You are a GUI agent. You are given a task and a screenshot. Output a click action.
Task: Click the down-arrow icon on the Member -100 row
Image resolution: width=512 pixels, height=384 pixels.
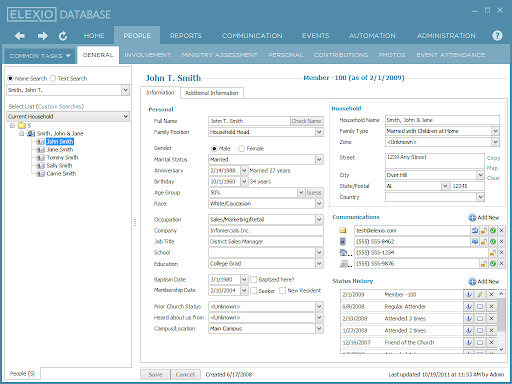tap(469, 294)
